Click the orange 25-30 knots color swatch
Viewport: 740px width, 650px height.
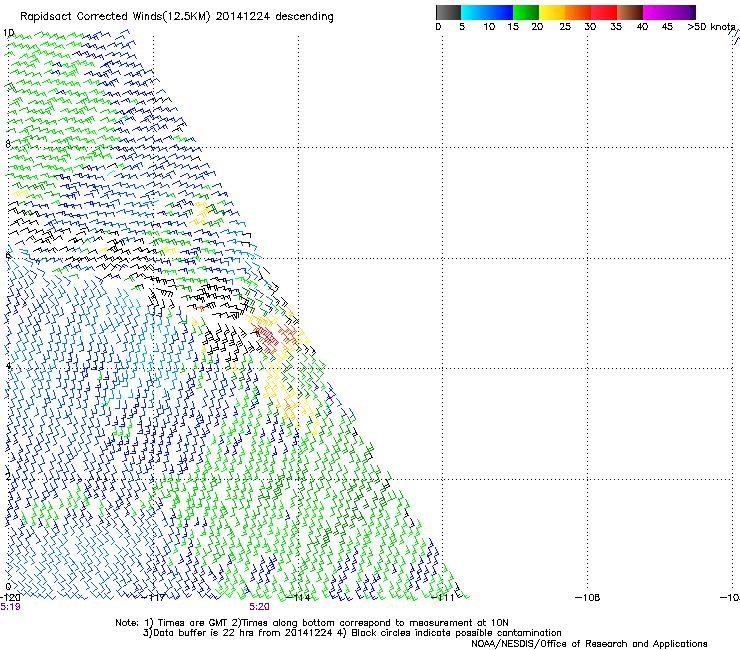(578, 12)
